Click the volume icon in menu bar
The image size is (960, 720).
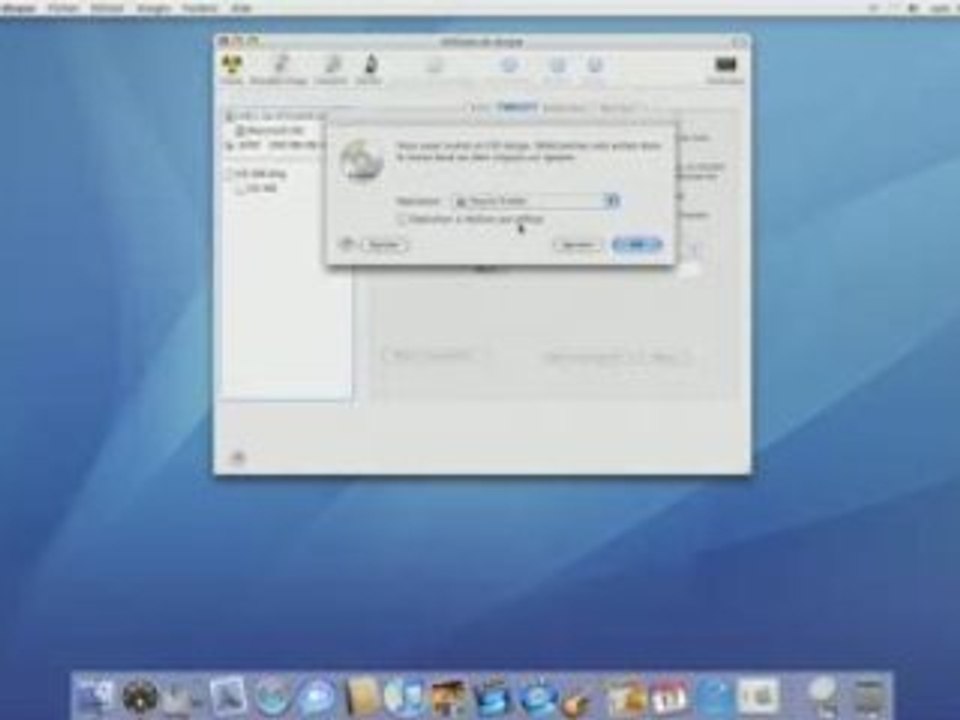tap(913, 8)
